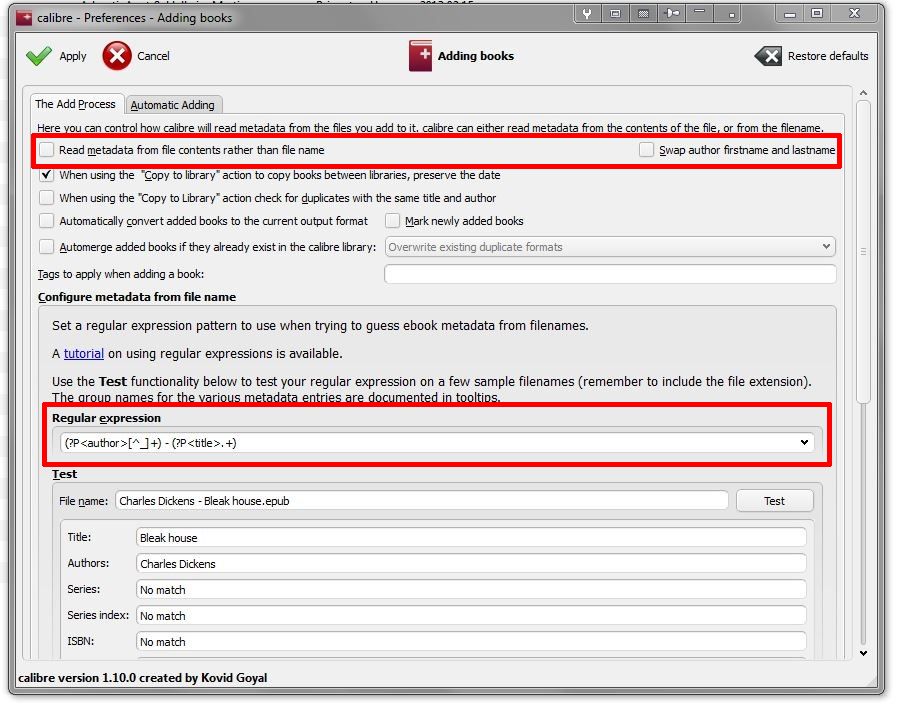Image resolution: width=898 pixels, height=705 pixels.
Task: Close the Preferences window with the X
Action: click(854, 13)
